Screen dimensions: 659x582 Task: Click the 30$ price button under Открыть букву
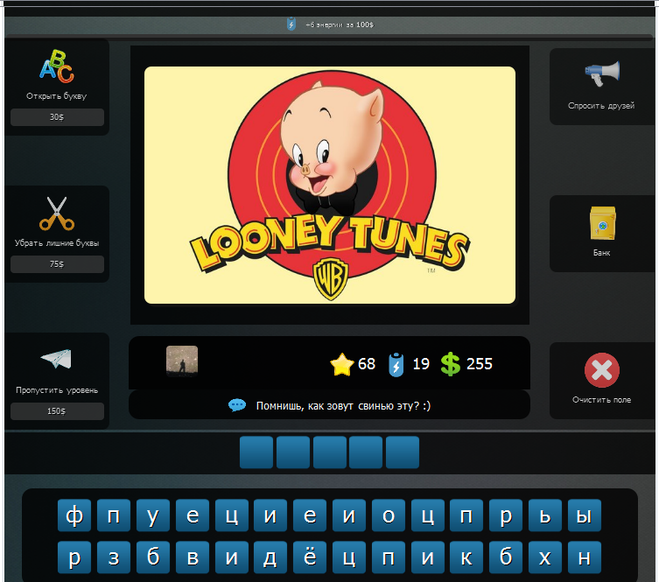57,117
